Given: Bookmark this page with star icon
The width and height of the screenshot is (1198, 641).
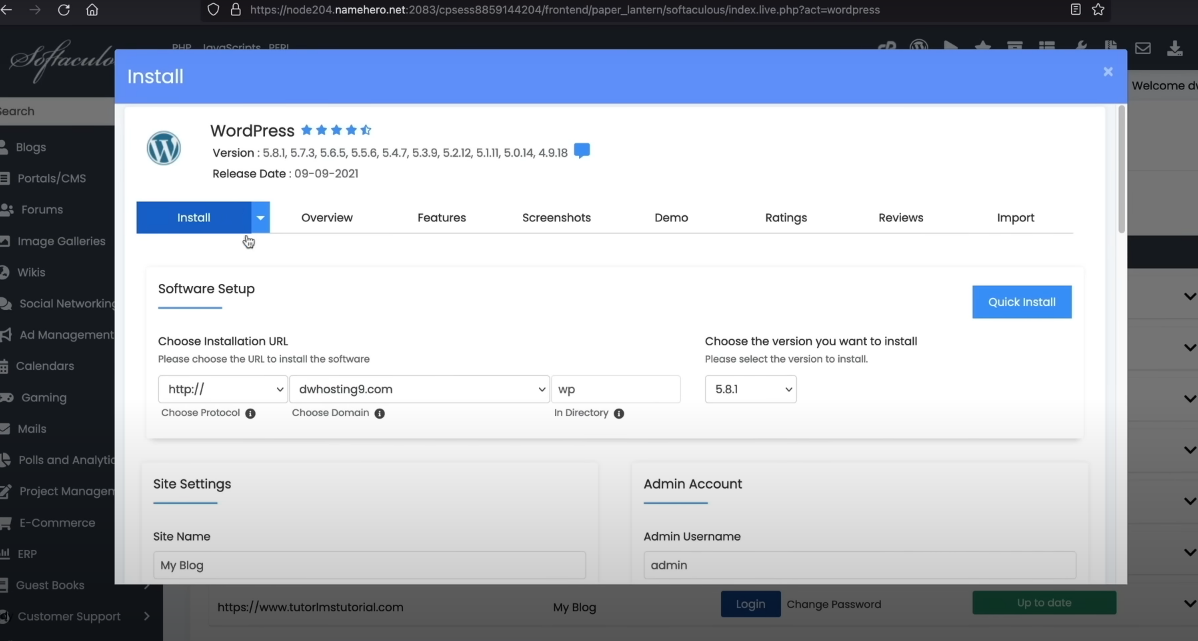Looking at the screenshot, I should click(x=1098, y=10).
